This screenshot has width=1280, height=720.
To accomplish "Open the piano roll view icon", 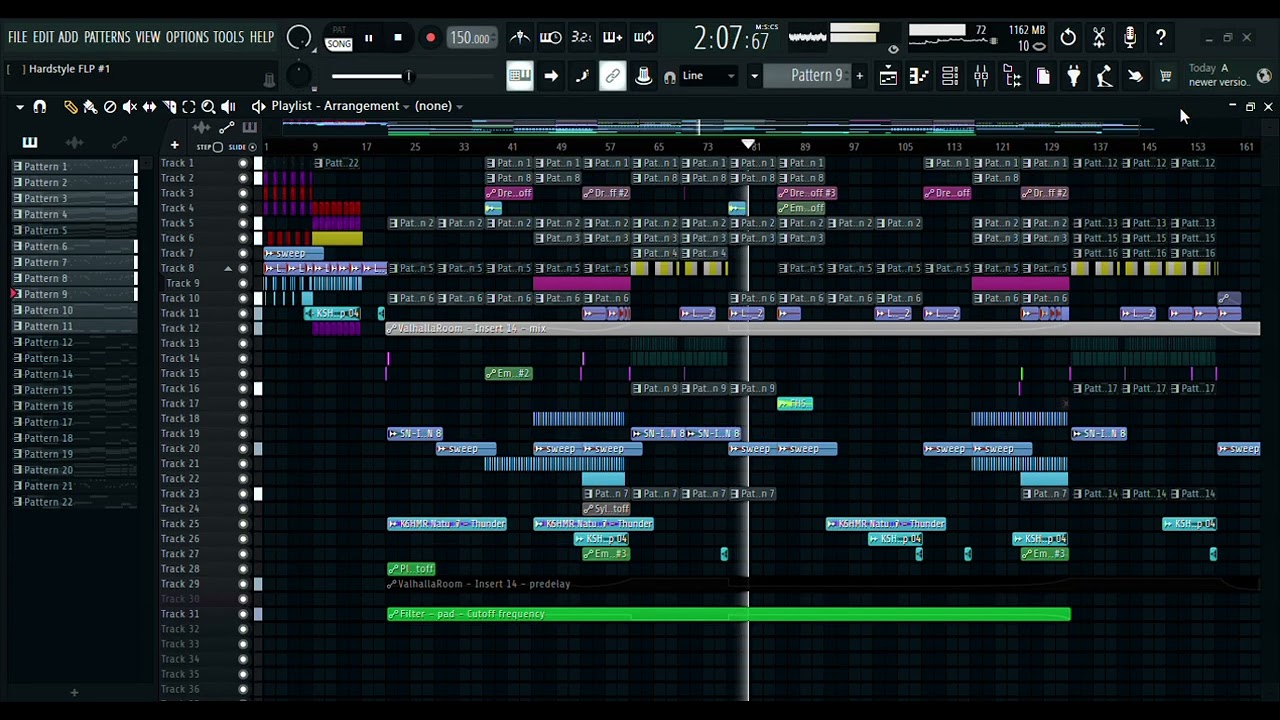I will tap(919, 76).
